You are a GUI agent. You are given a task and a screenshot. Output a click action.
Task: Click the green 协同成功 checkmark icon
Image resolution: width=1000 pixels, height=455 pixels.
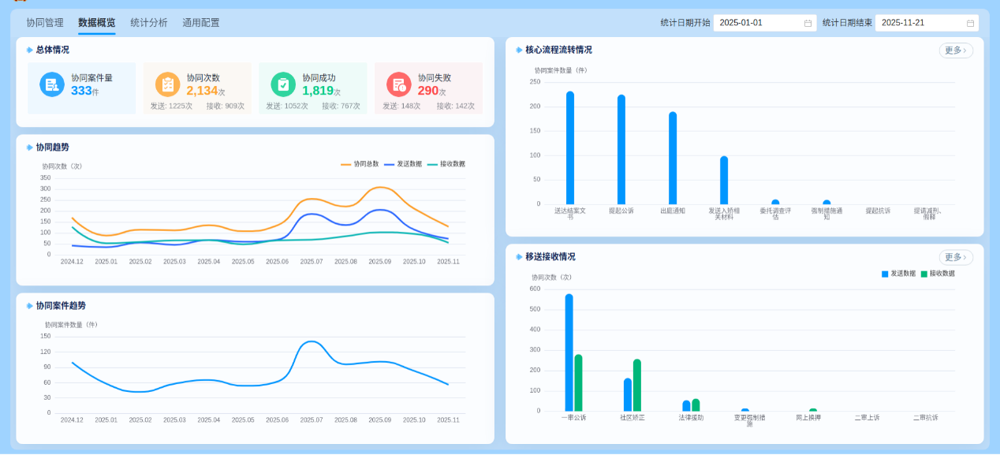(x=283, y=85)
